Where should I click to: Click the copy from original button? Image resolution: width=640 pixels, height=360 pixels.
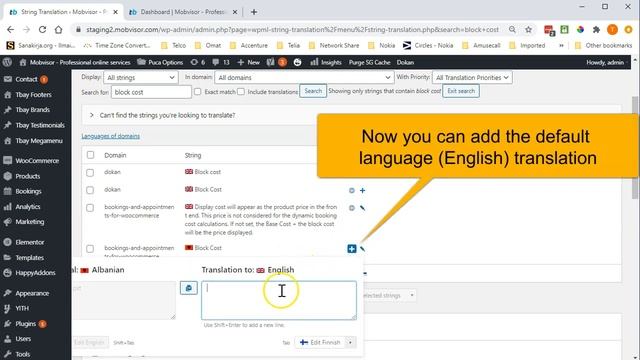click(x=189, y=288)
